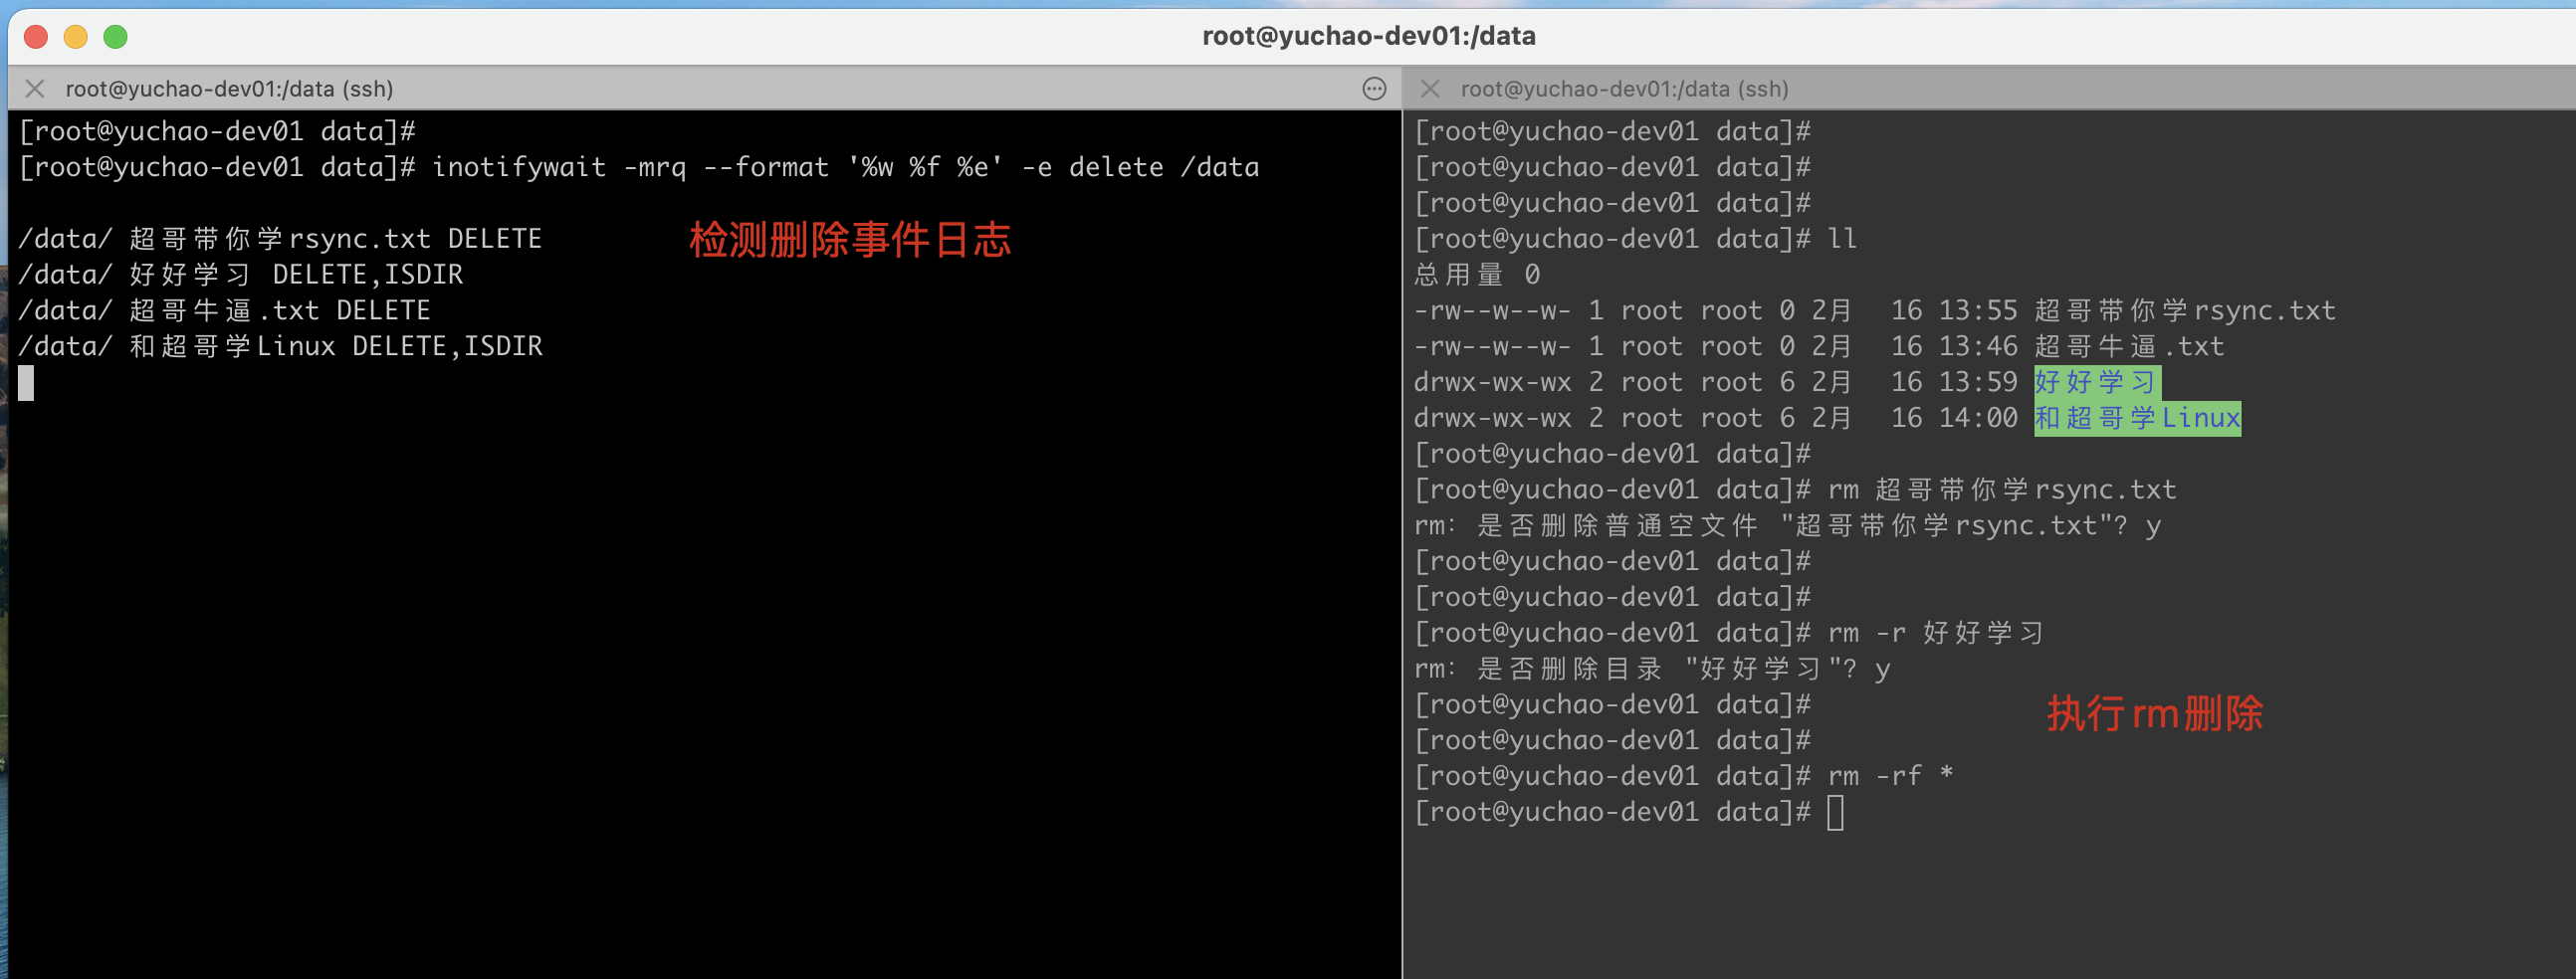Screen dimensions: 2576x979
Task: Click the rm -rf * command text
Action: tap(1889, 776)
